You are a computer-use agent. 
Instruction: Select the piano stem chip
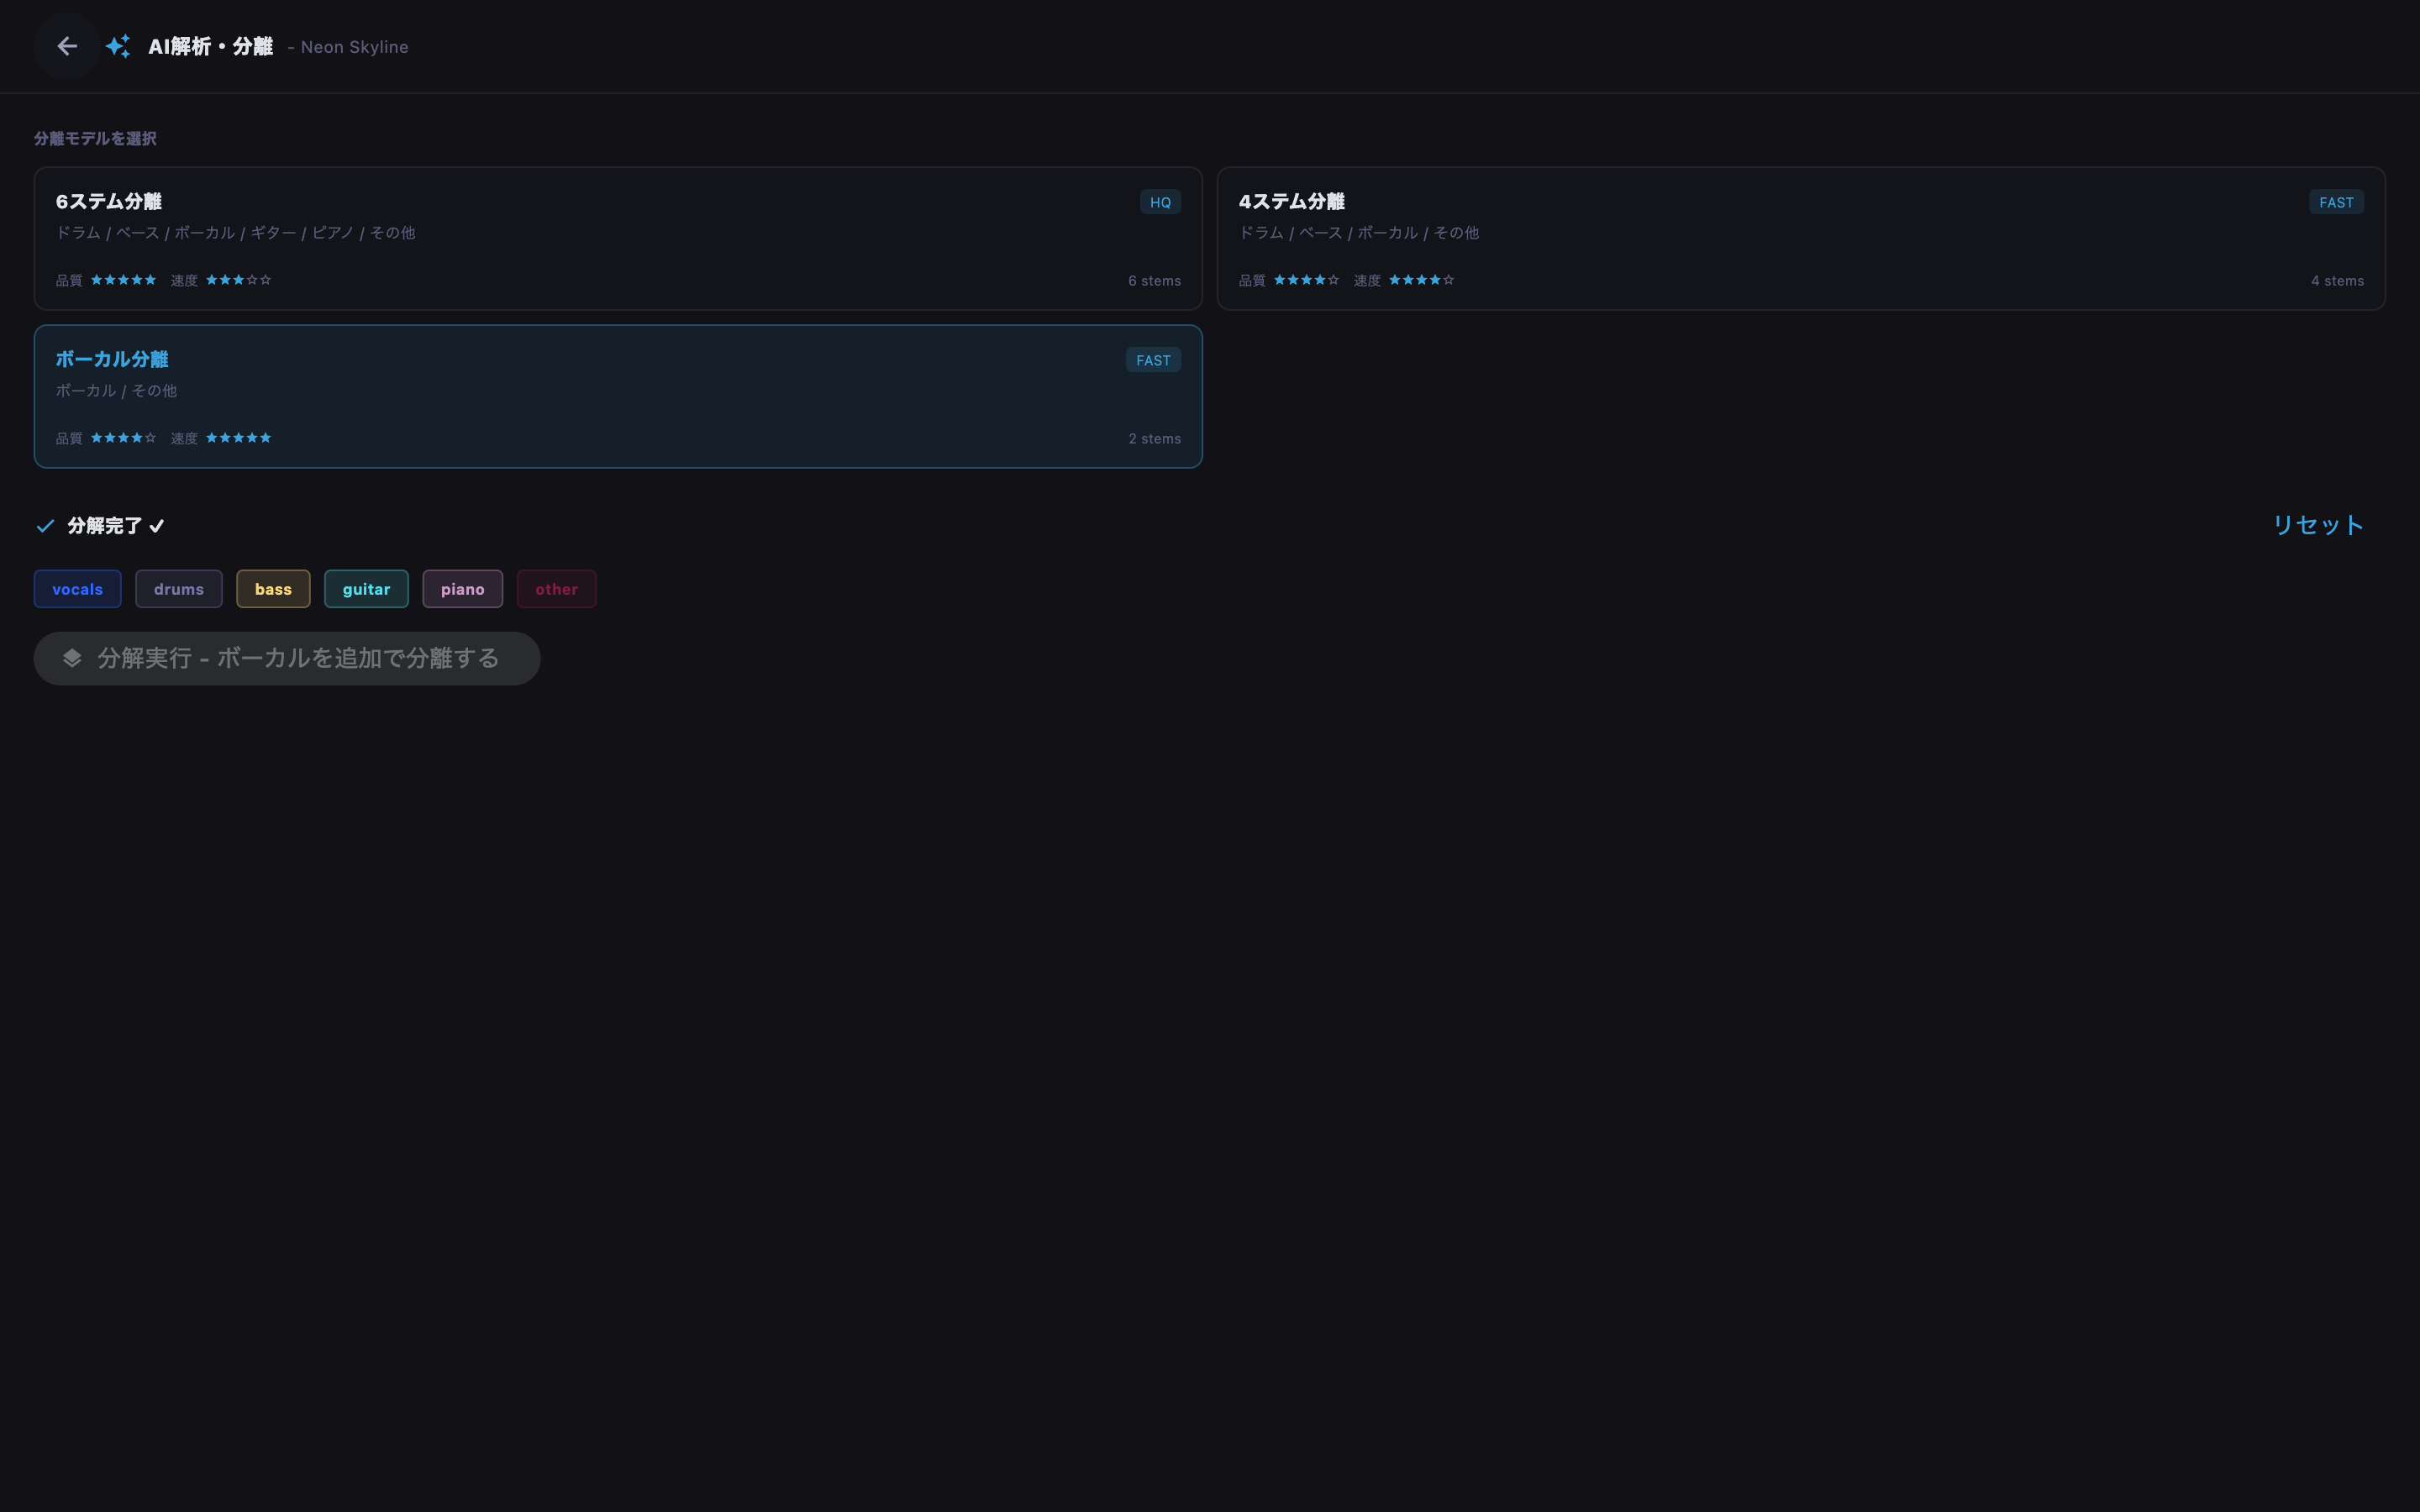[463, 589]
